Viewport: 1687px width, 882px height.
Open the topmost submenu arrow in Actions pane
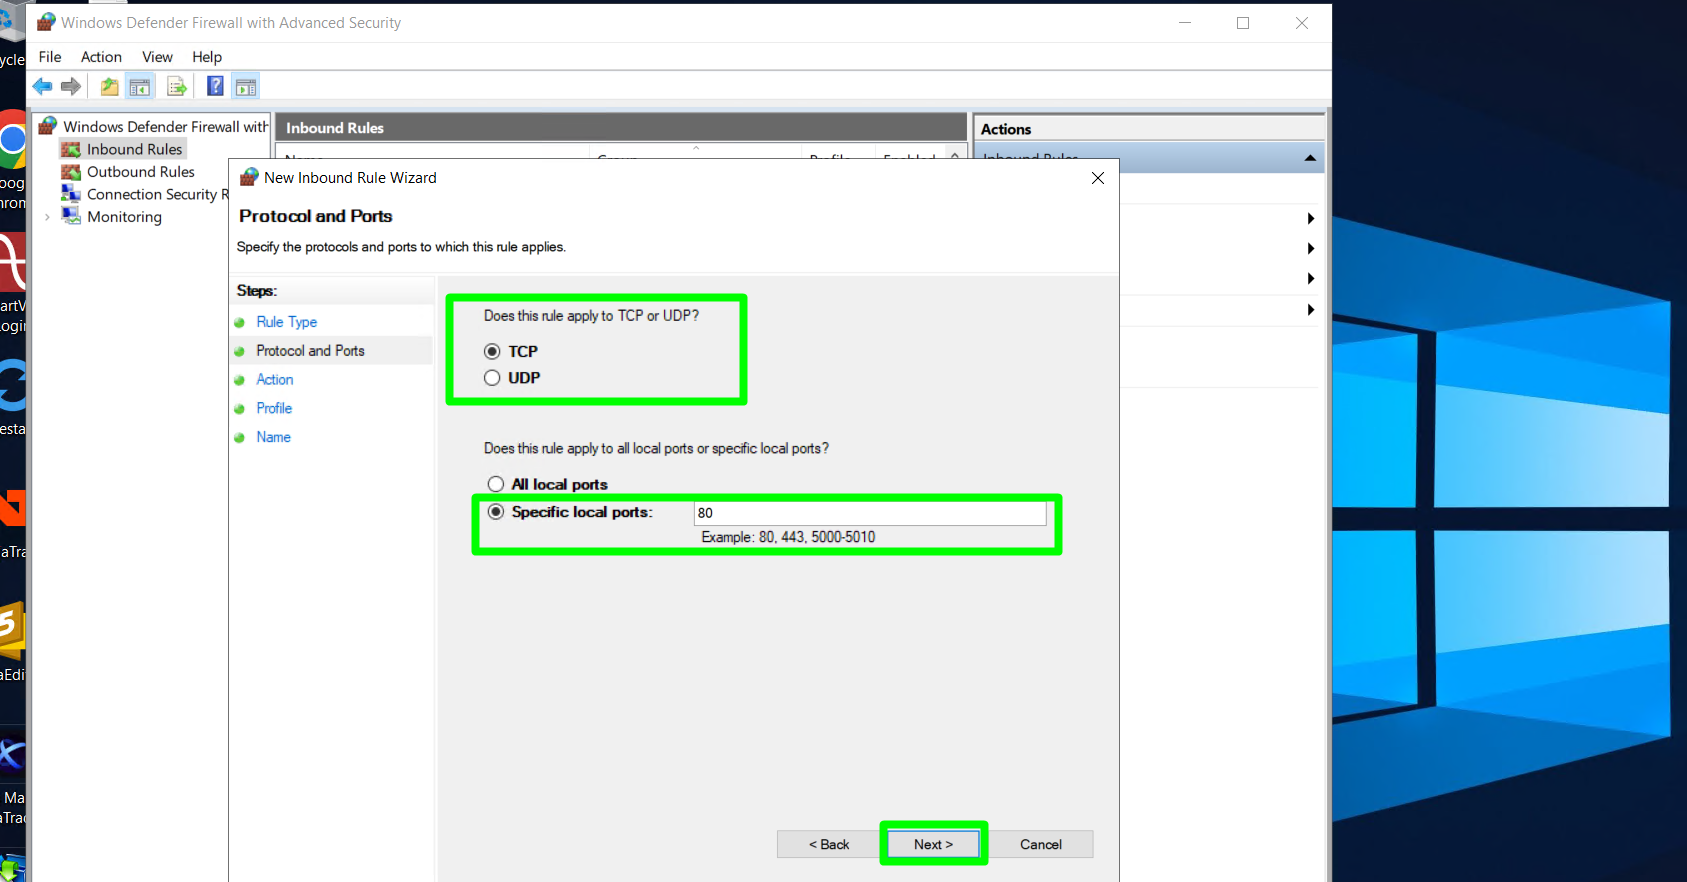click(1310, 218)
